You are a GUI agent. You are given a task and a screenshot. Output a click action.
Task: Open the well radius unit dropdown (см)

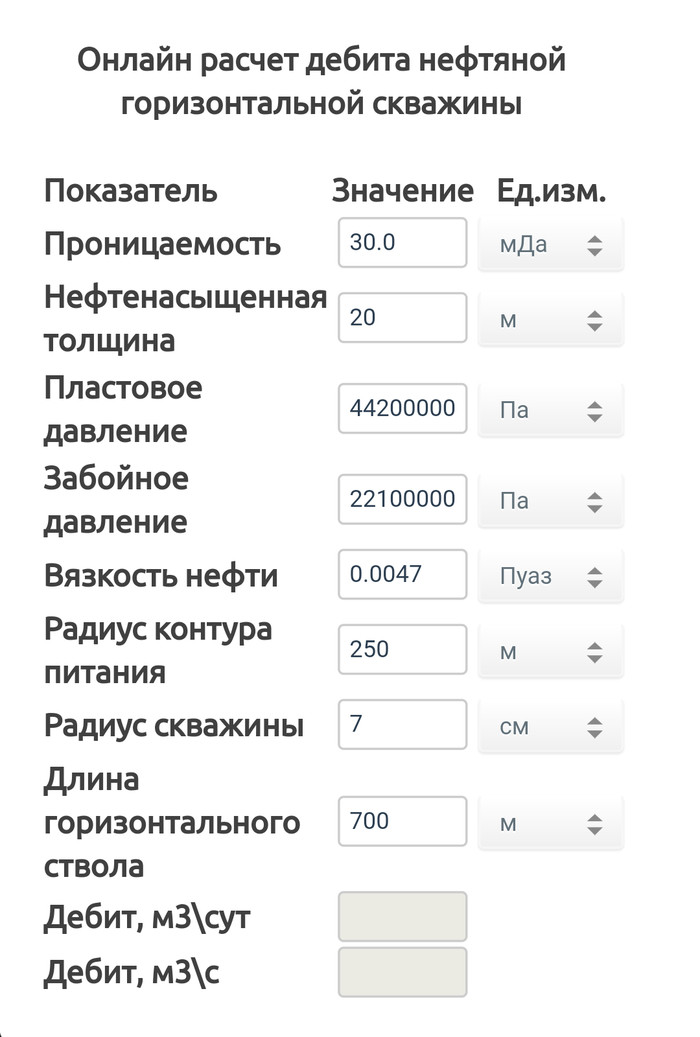[551, 726]
